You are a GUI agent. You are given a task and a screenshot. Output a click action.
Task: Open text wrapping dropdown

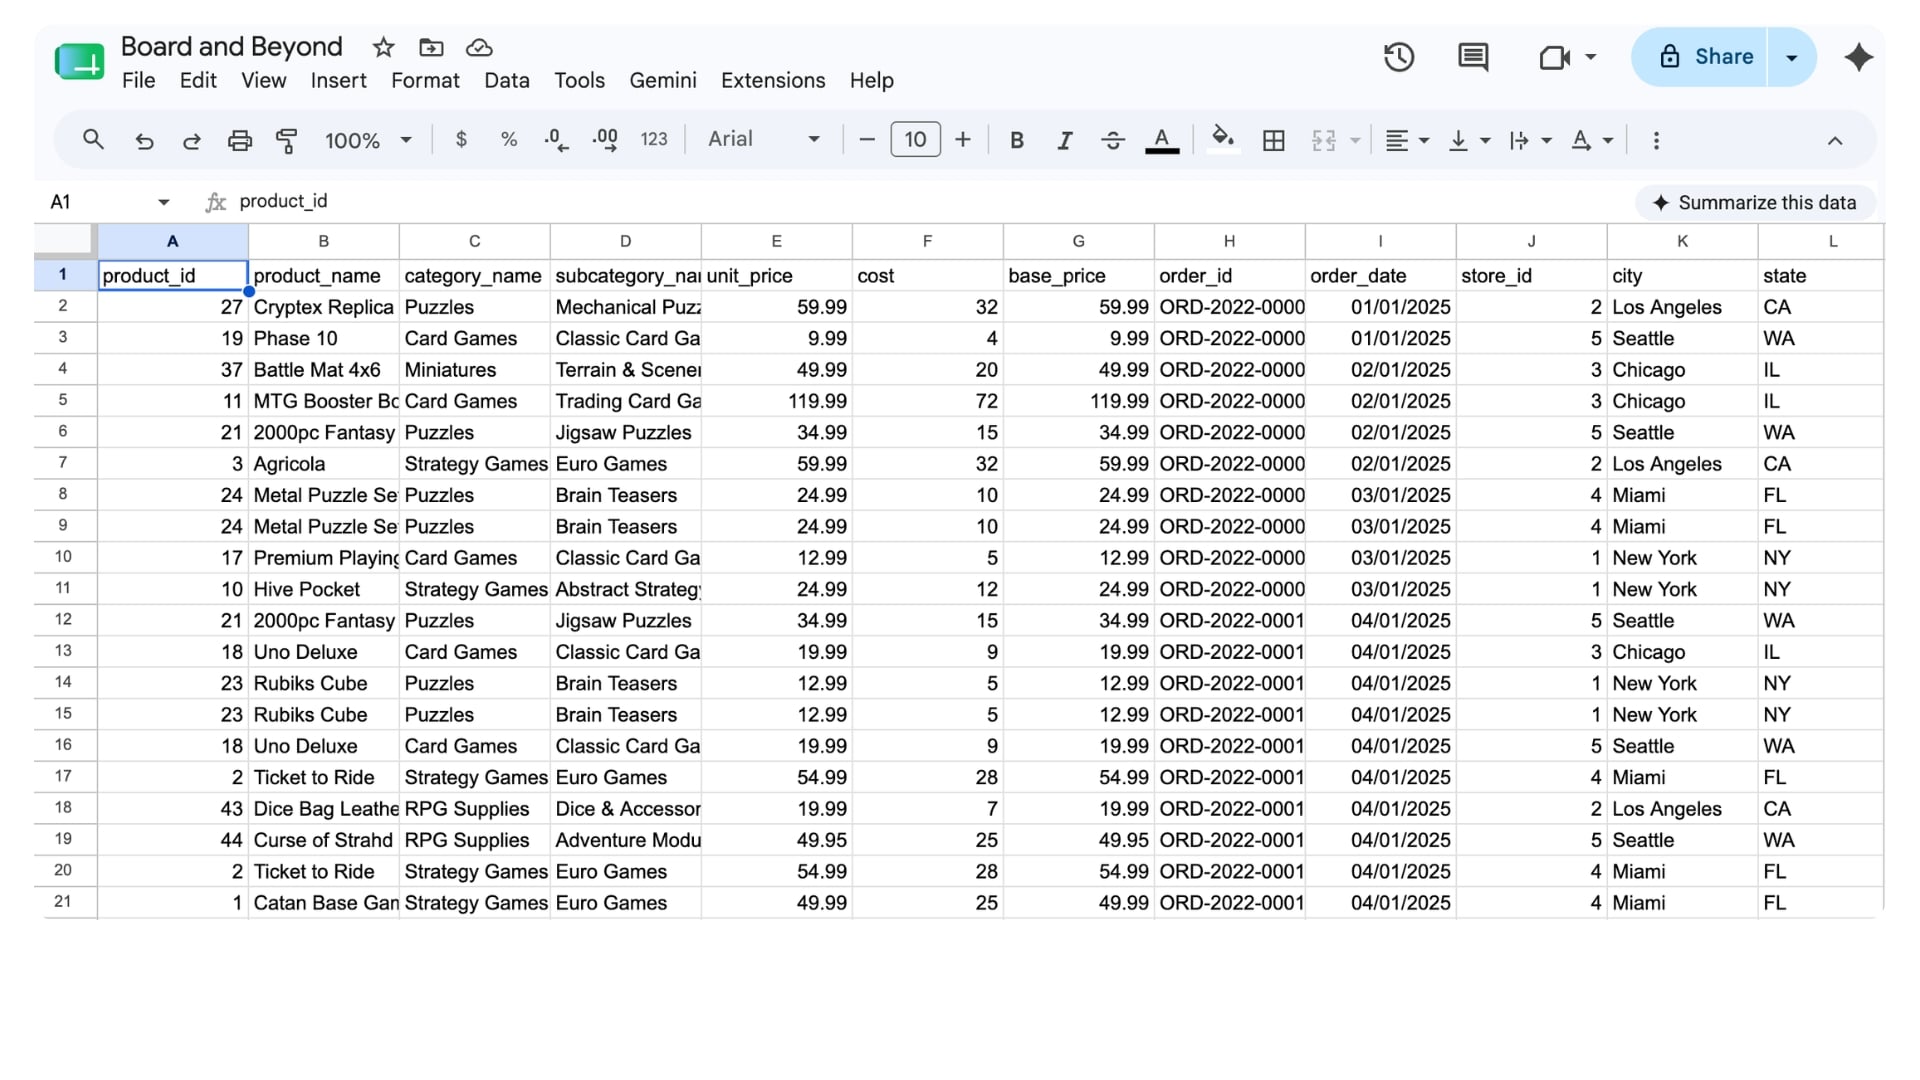pyautogui.click(x=1530, y=141)
